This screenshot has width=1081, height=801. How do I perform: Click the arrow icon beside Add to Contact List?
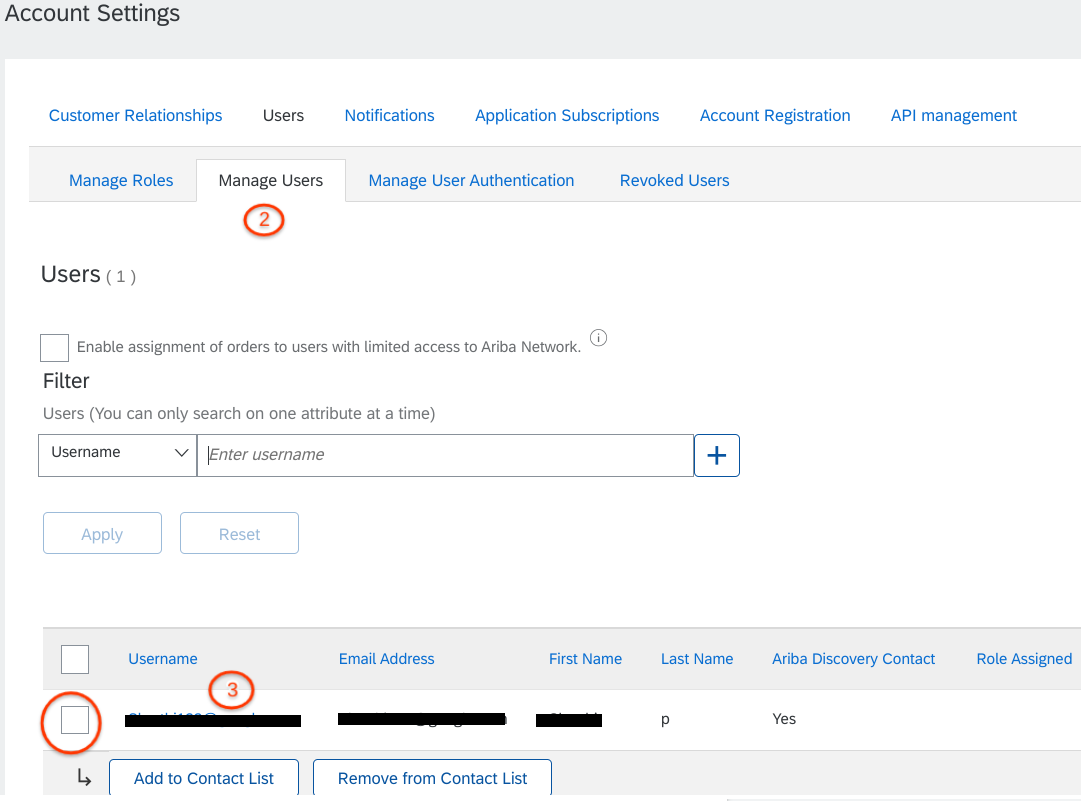84,778
